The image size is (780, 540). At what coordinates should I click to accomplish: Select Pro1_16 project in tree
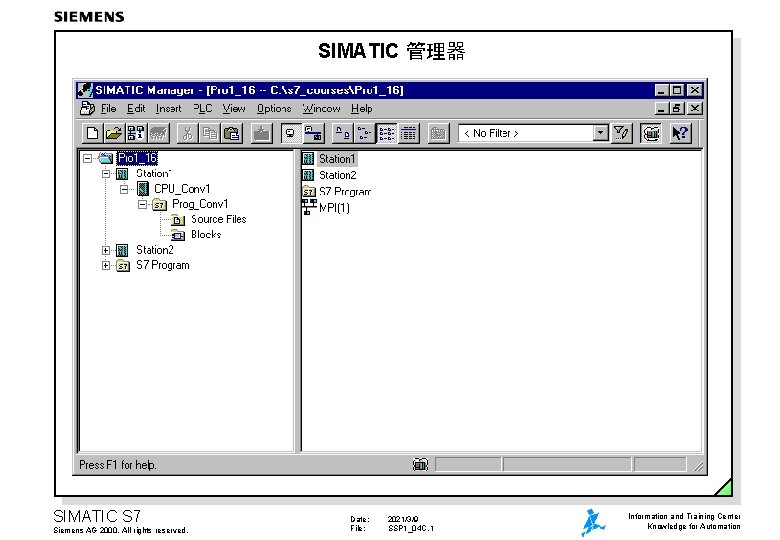coord(137,158)
